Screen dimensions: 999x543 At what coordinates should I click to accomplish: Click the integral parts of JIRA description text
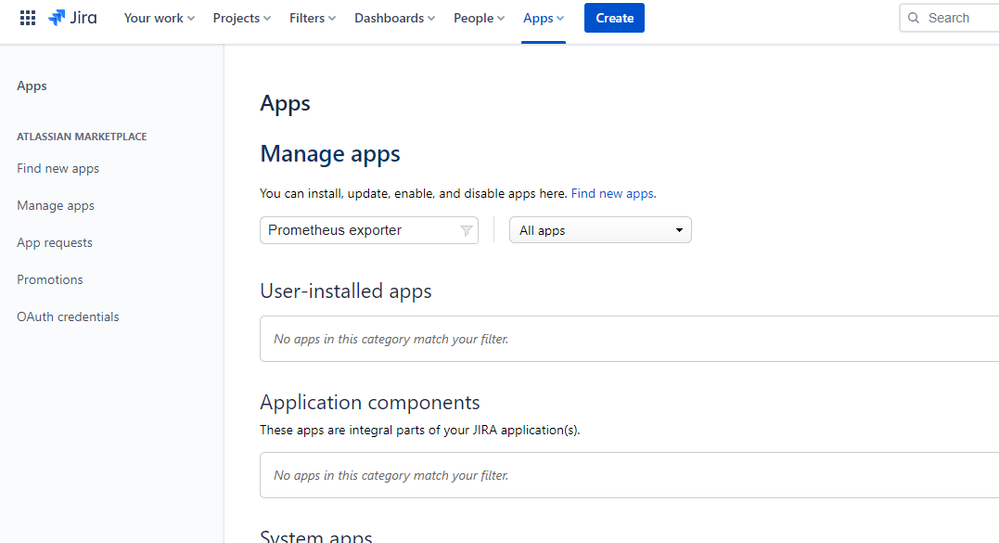(x=420, y=430)
